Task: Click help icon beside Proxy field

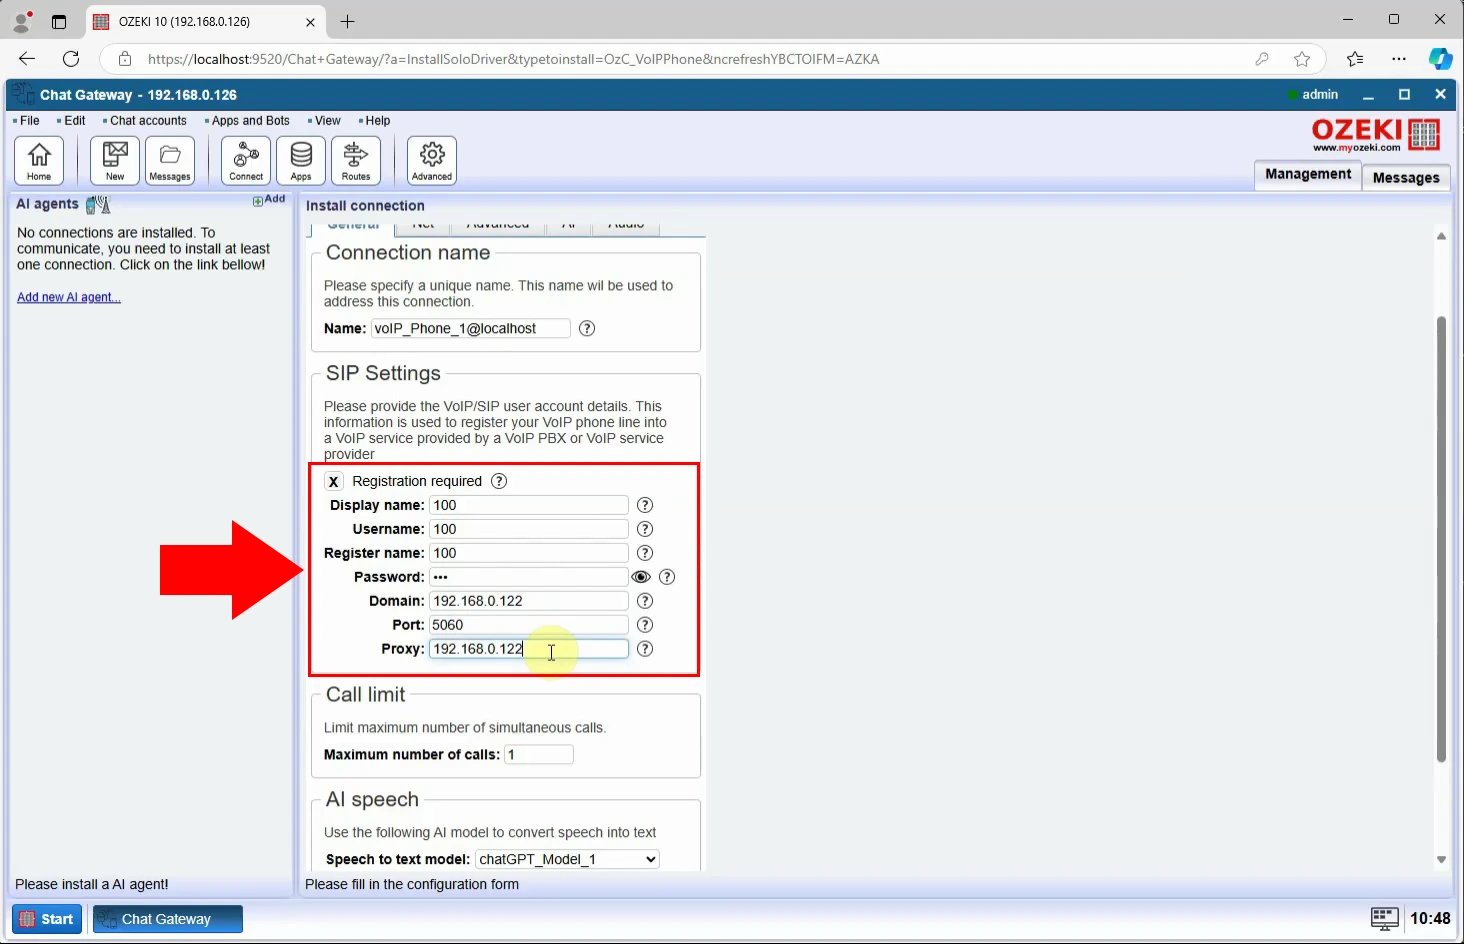Action: (645, 649)
